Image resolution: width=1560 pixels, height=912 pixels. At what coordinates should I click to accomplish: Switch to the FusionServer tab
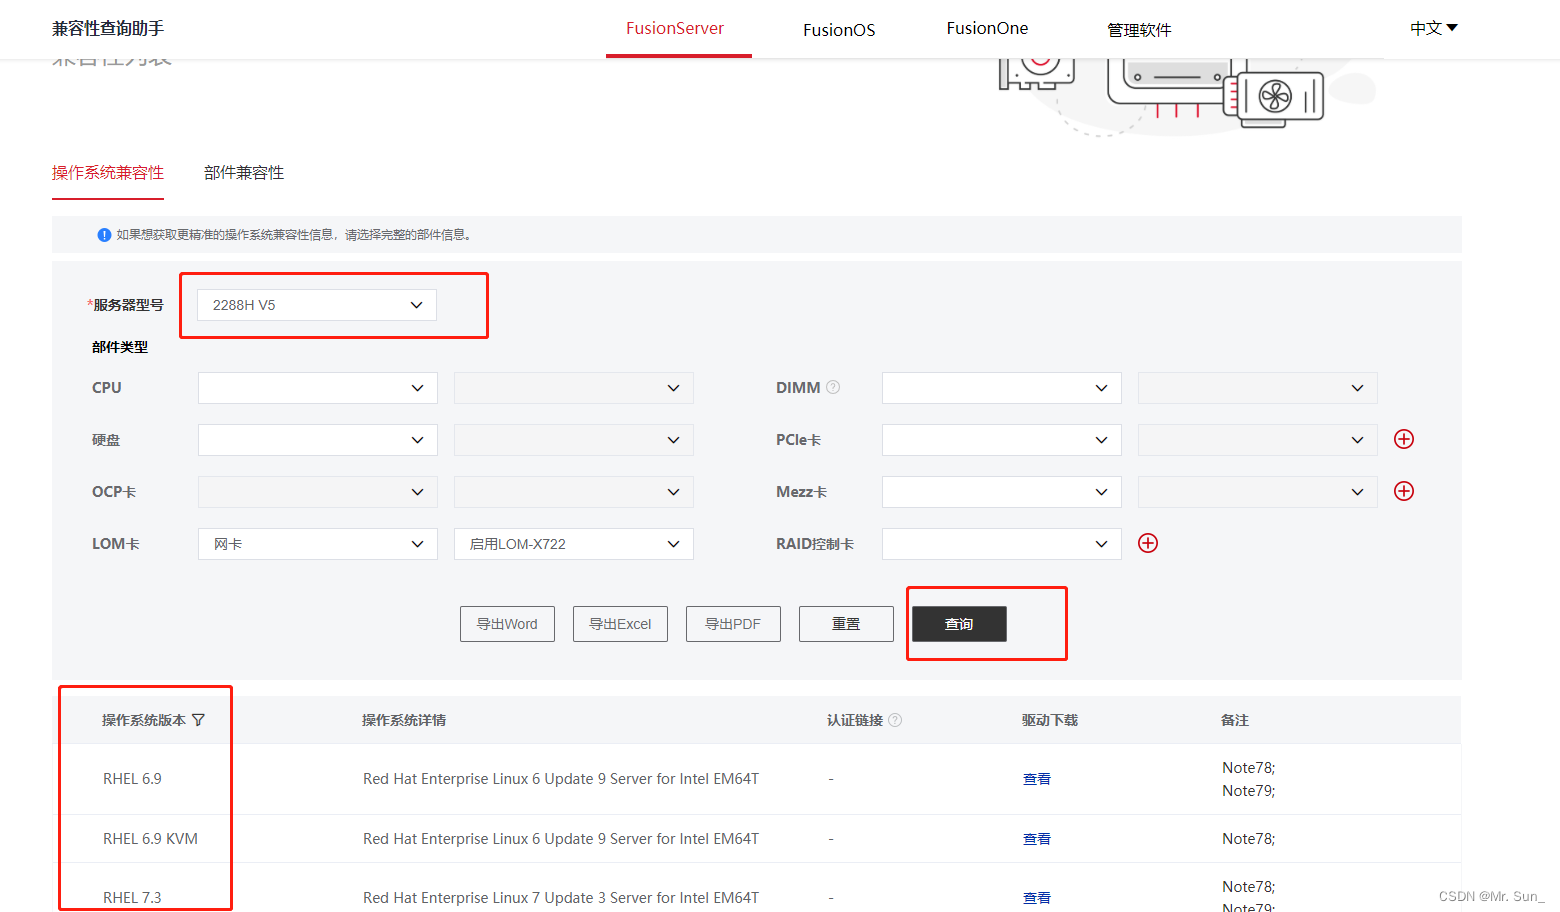click(x=675, y=28)
